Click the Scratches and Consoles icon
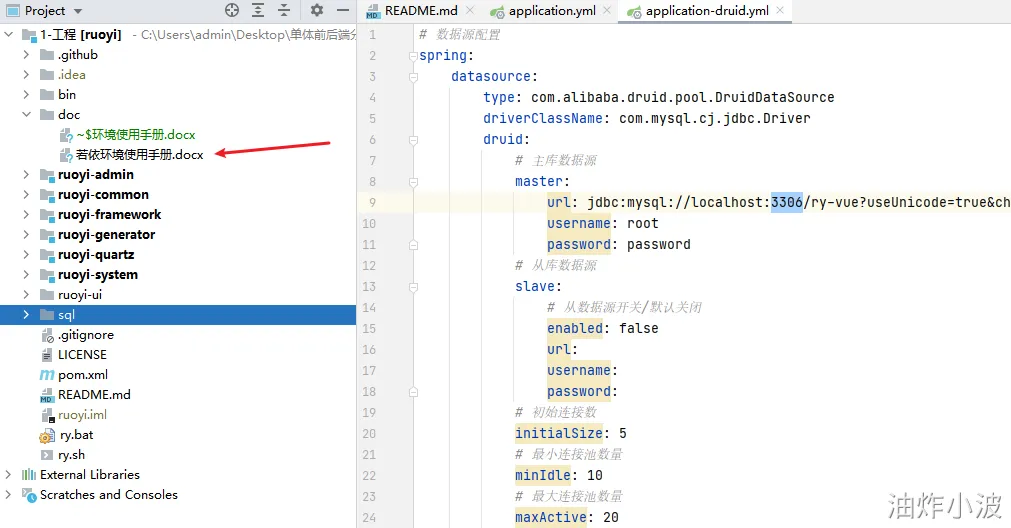Image resolution: width=1011 pixels, height=528 pixels. (29, 494)
